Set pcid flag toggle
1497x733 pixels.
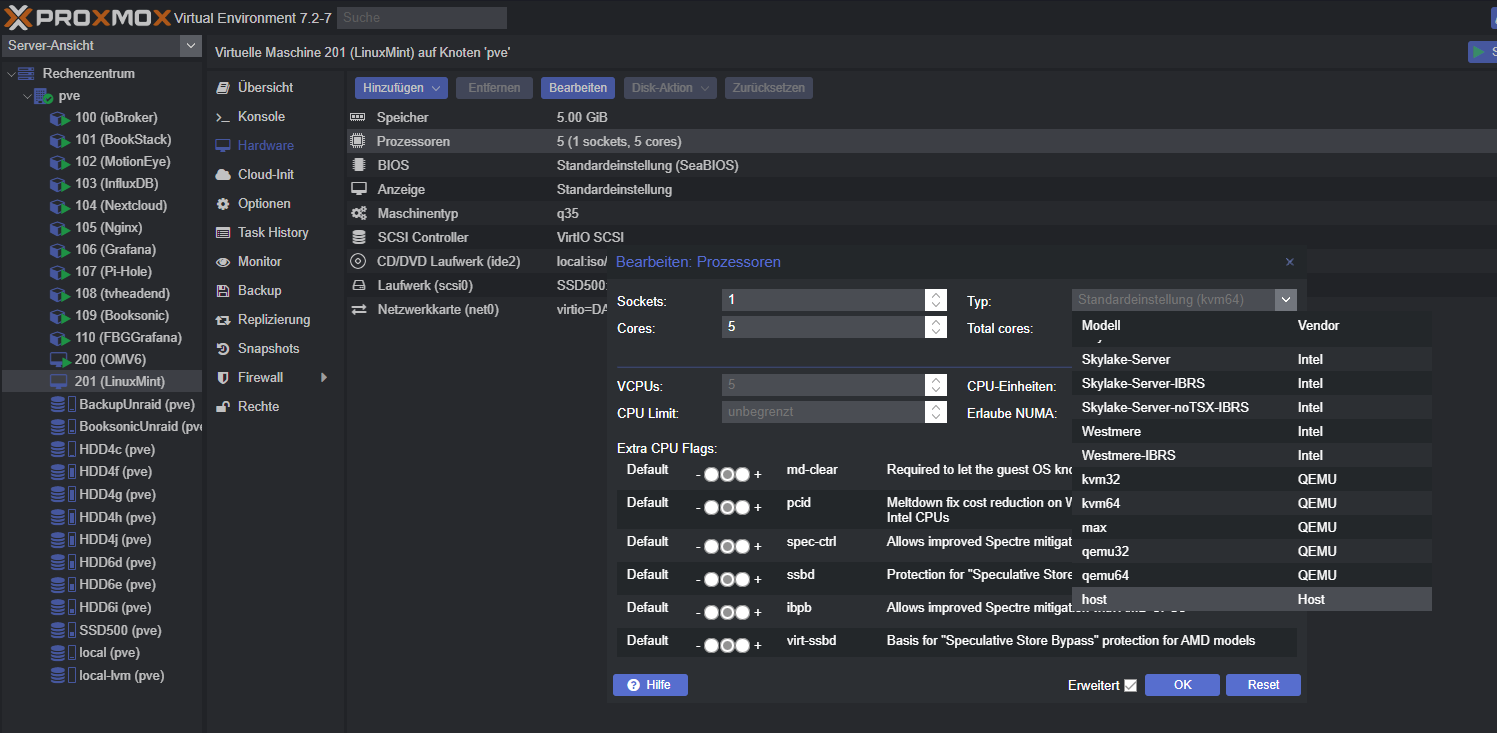(x=728, y=508)
